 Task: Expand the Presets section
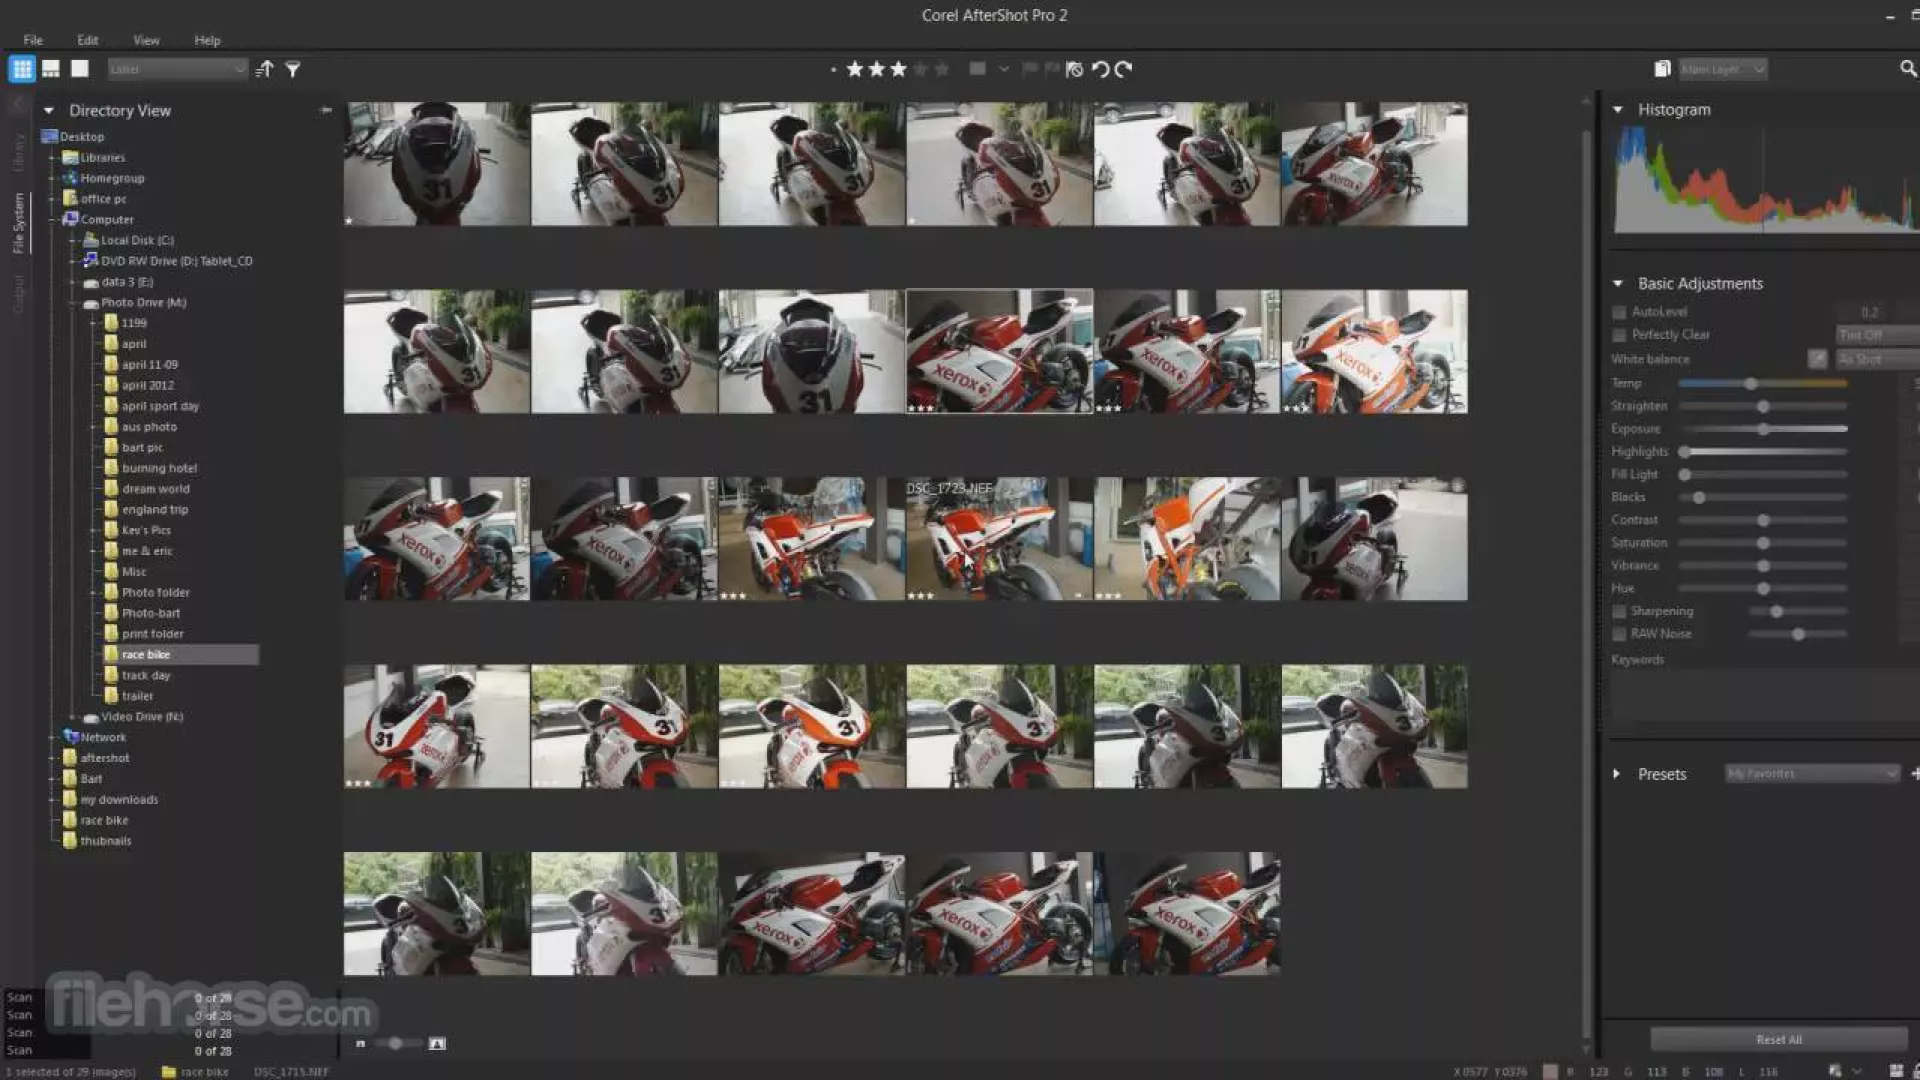coord(1617,774)
